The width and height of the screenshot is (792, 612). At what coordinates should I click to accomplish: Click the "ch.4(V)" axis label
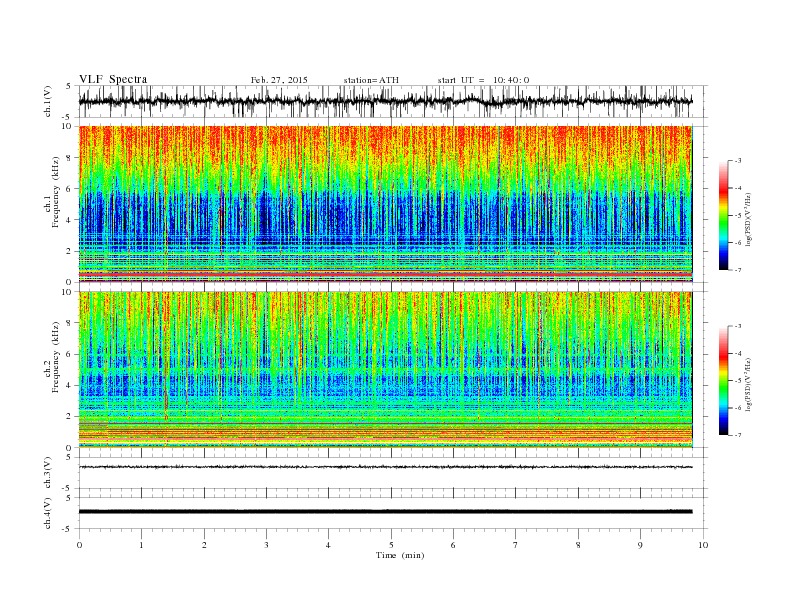48,513
